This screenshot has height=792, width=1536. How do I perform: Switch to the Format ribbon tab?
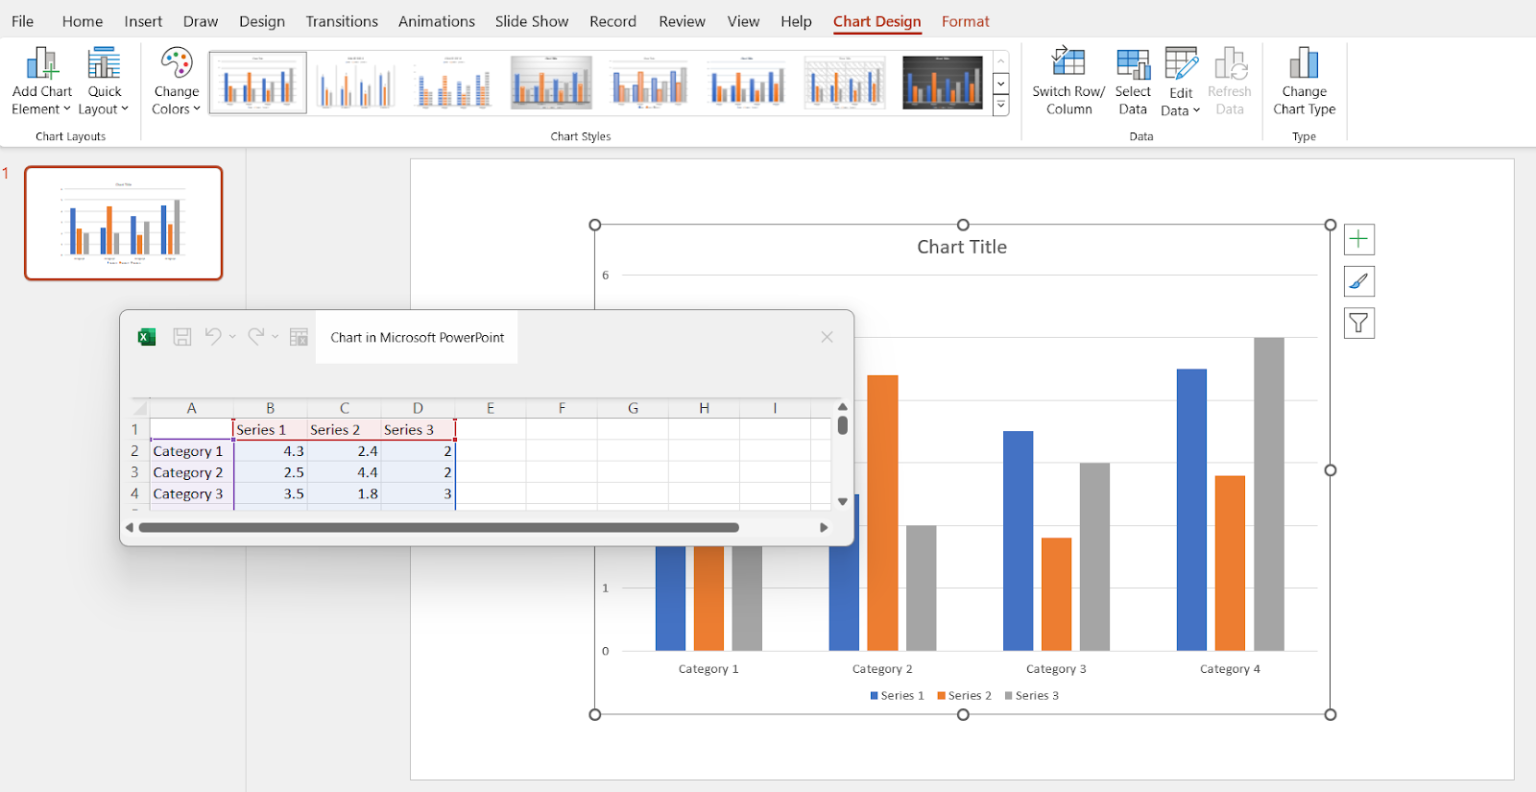(964, 21)
